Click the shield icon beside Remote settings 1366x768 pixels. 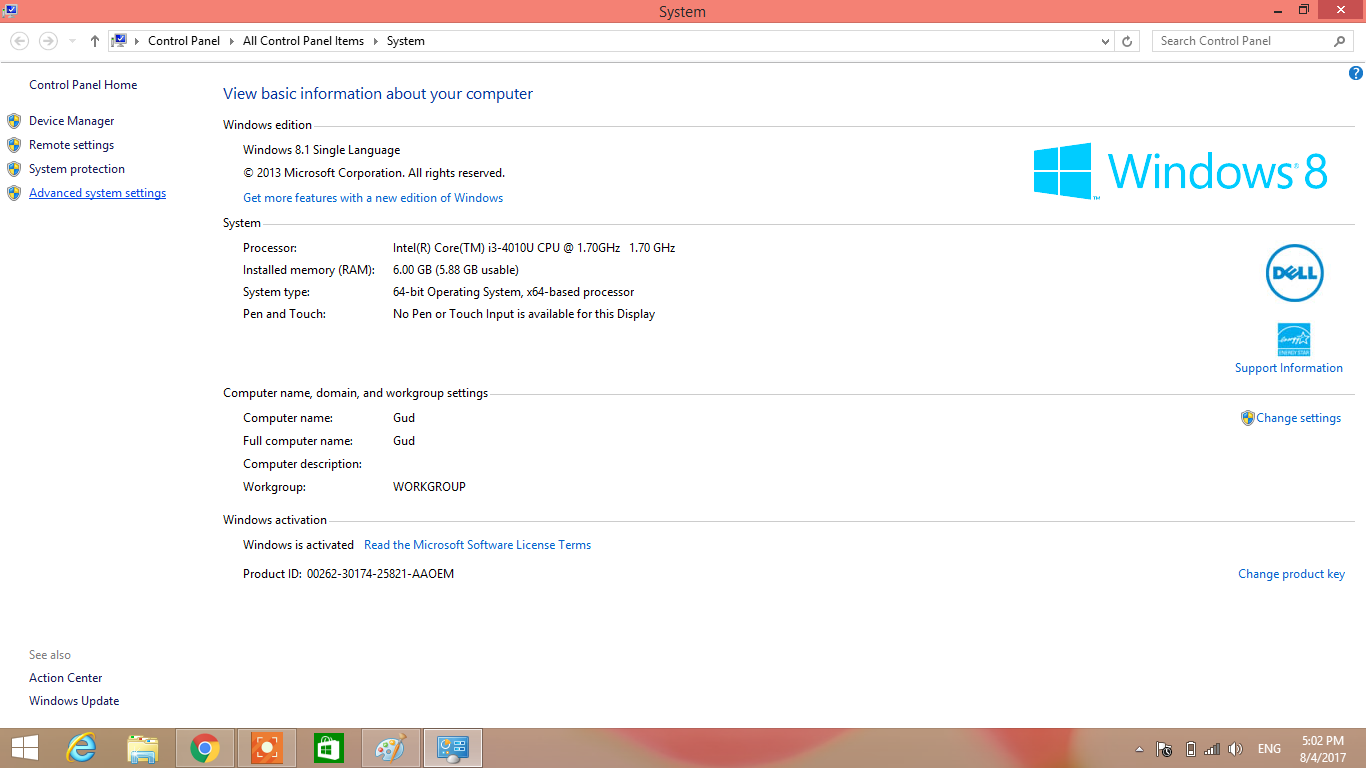pyautogui.click(x=14, y=145)
